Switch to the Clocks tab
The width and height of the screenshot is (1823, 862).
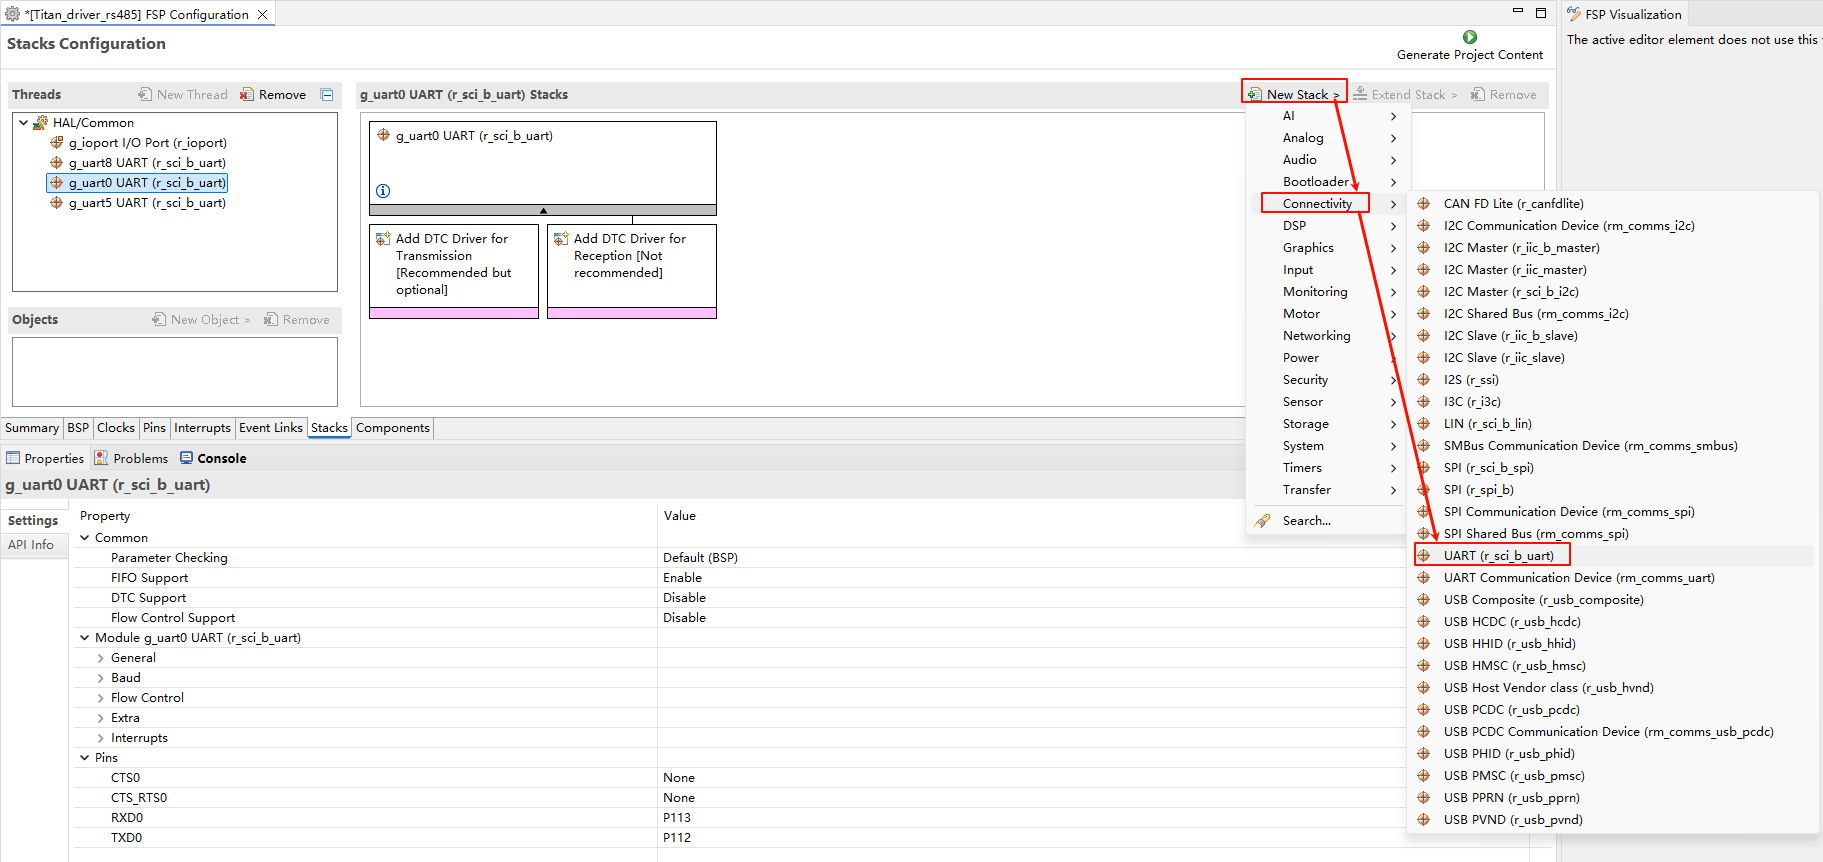(116, 428)
